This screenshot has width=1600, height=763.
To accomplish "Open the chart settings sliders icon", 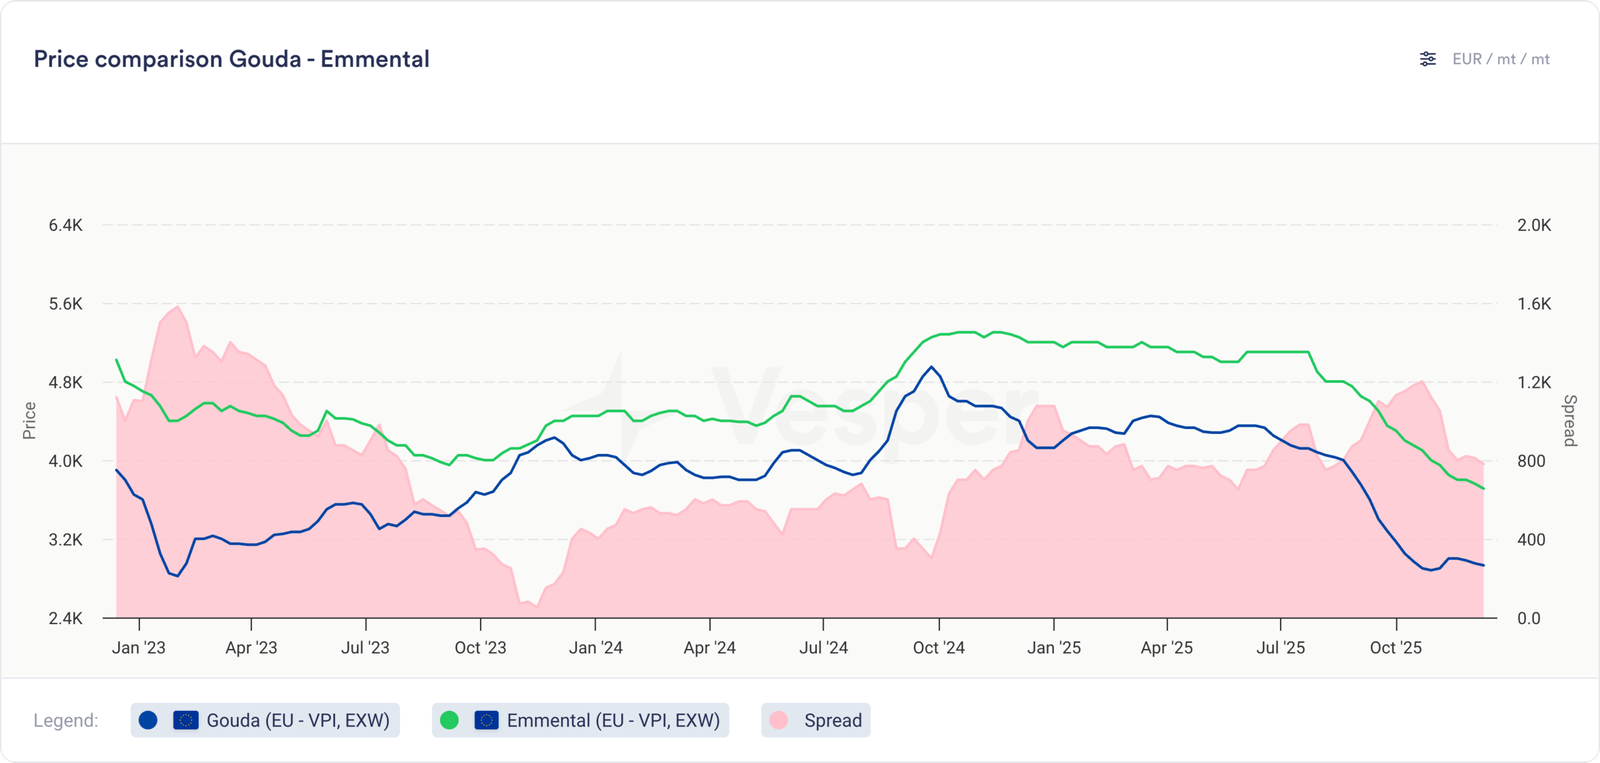I will pyautogui.click(x=1428, y=59).
